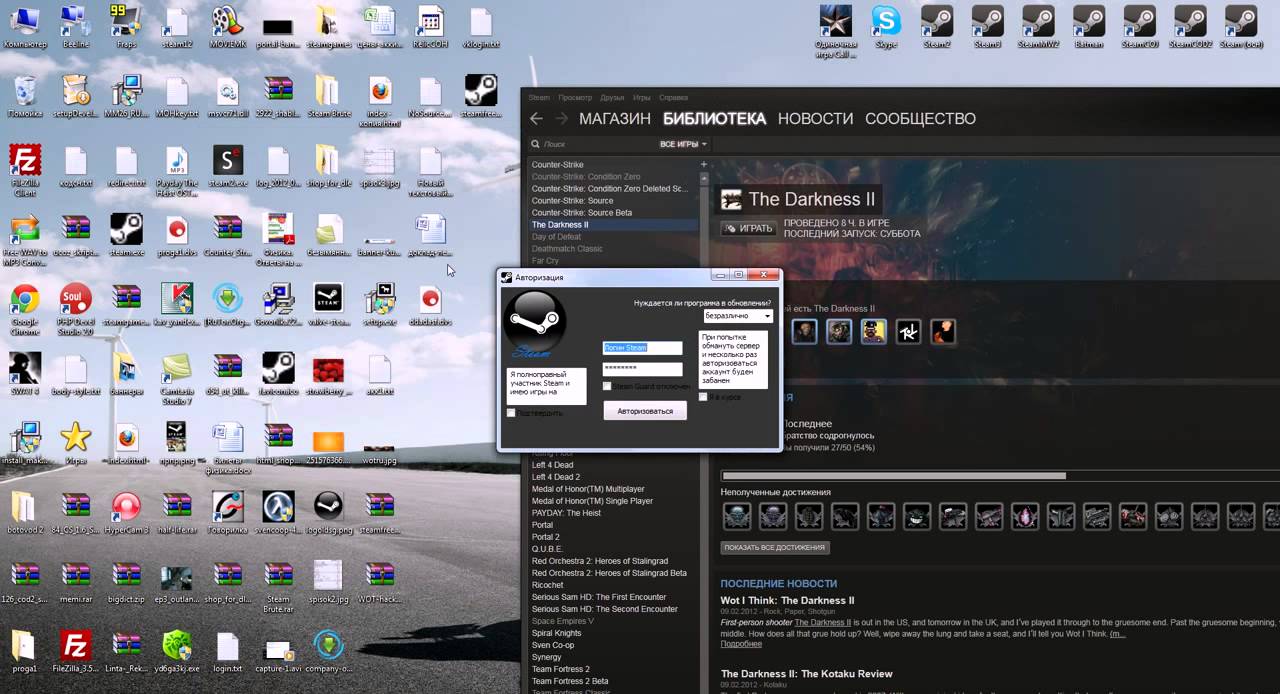Viewport: 1280px width, 694px height.
Task: Select the HyperCam 3 desktop icon
Action: pos(126,513)
